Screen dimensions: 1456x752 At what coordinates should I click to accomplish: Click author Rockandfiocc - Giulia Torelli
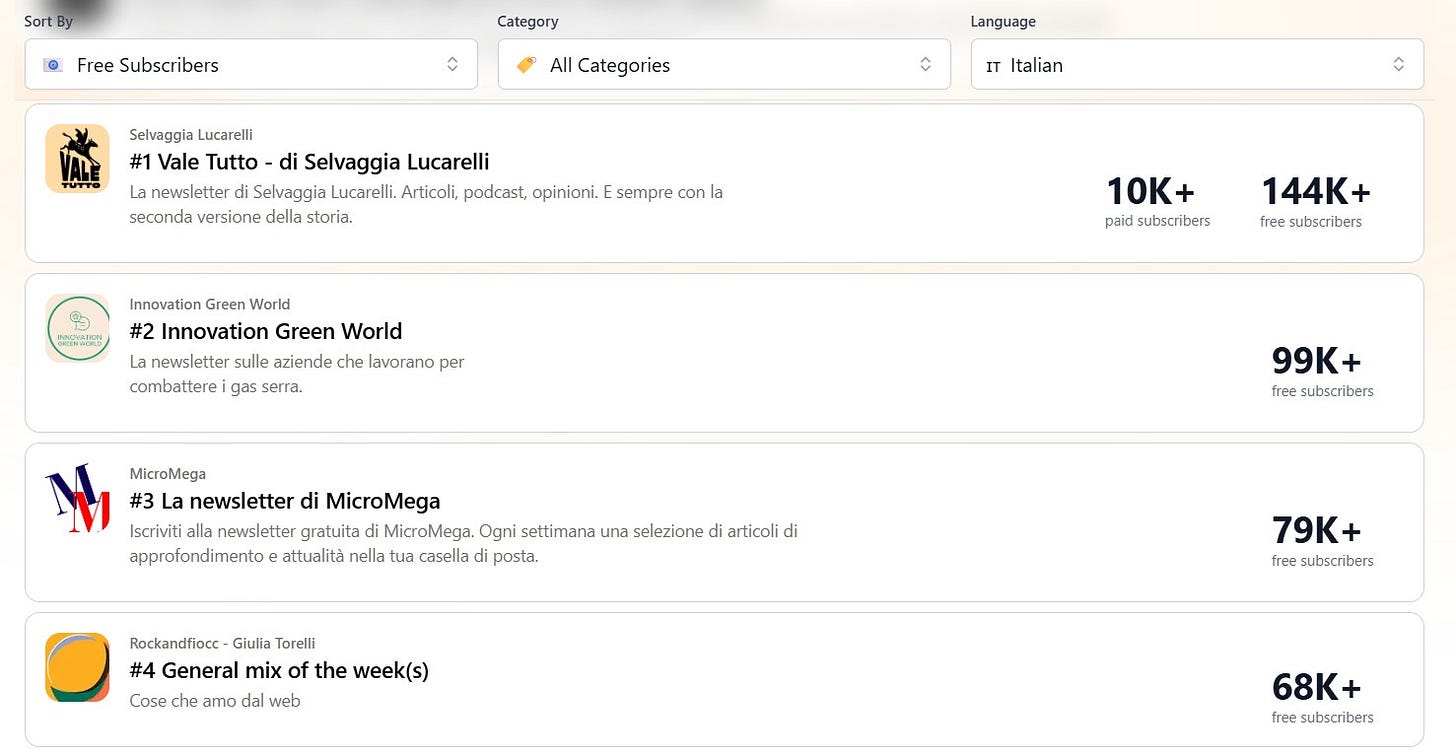pyautogui.click(x=222, y=643)
